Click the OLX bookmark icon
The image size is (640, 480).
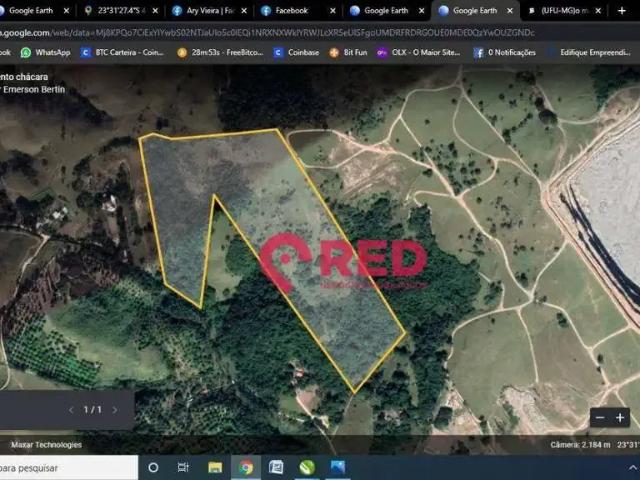[382, 53]
